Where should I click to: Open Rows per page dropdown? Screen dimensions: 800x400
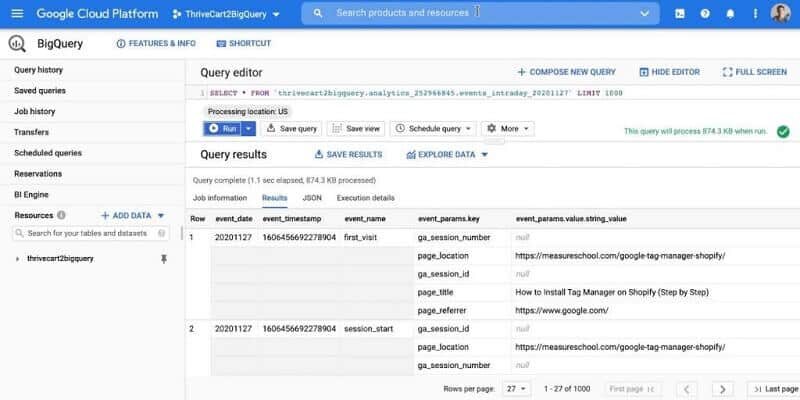click(x=517, y=389)
